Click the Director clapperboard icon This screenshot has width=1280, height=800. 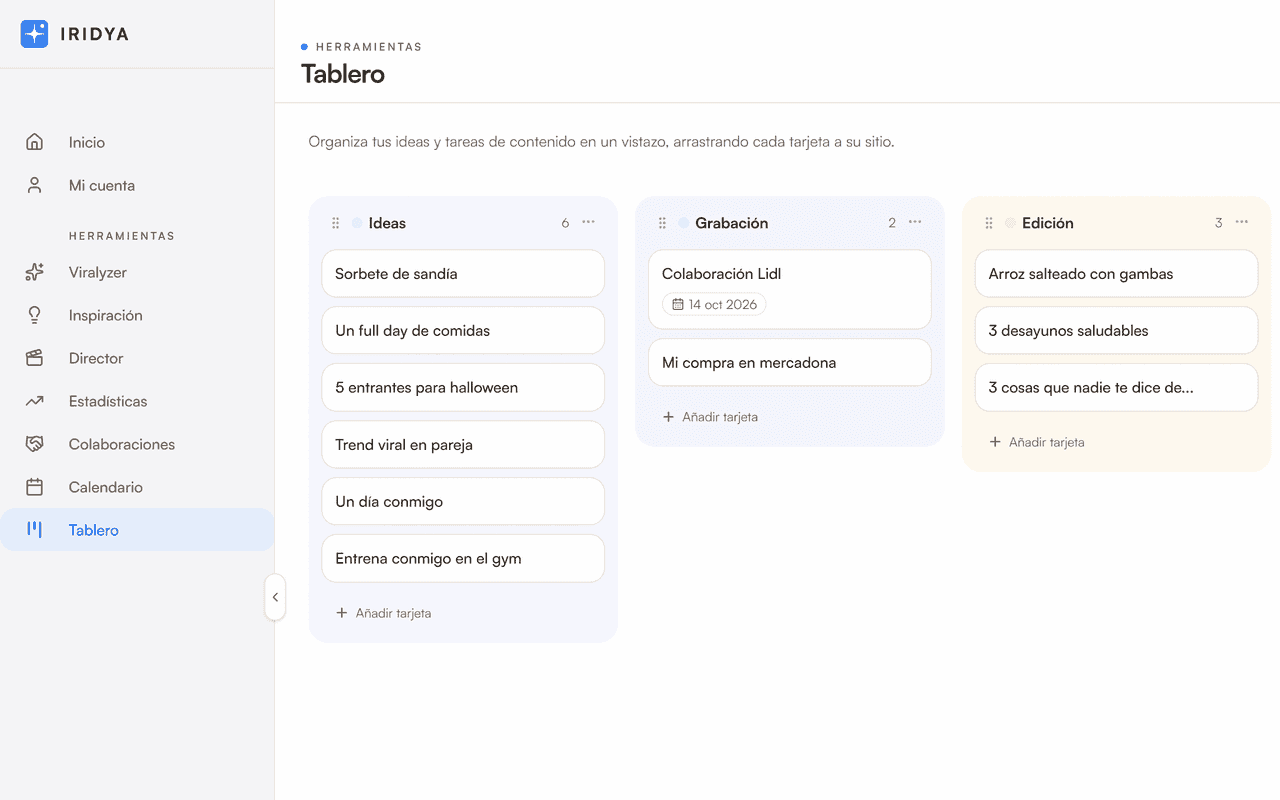click(35, 358)
